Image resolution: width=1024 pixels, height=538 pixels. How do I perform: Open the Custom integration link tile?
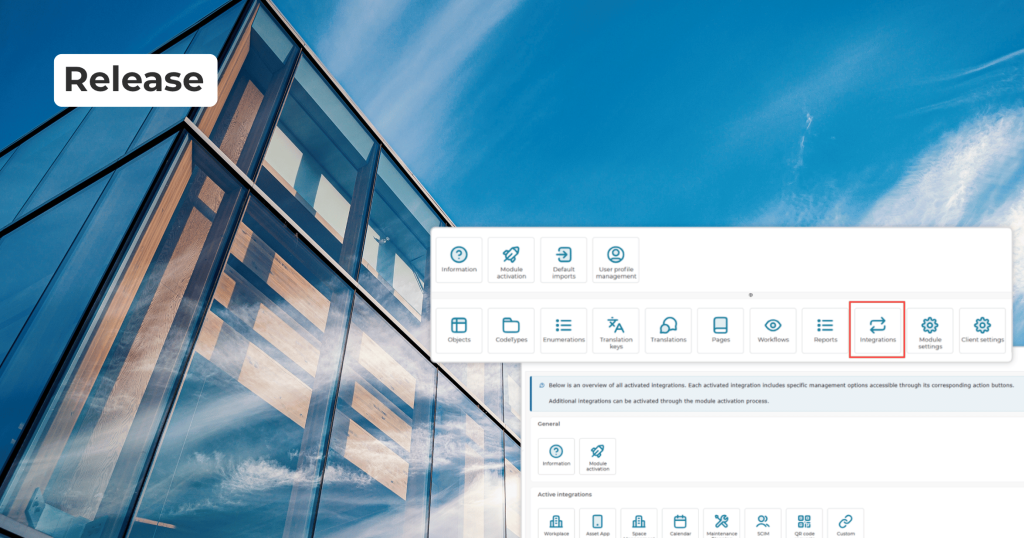coord(846,524)
